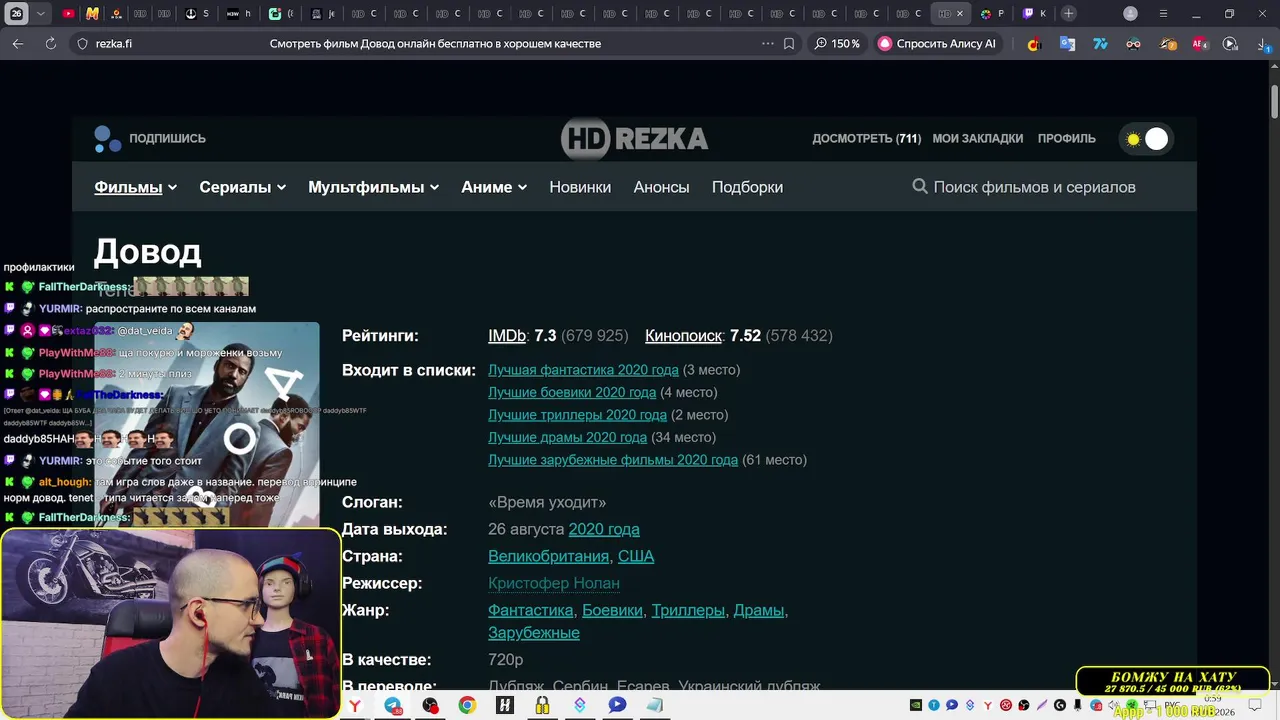1280x720 pixels.
Task: Select the Боевики genre link
Action: pos(612,610)
